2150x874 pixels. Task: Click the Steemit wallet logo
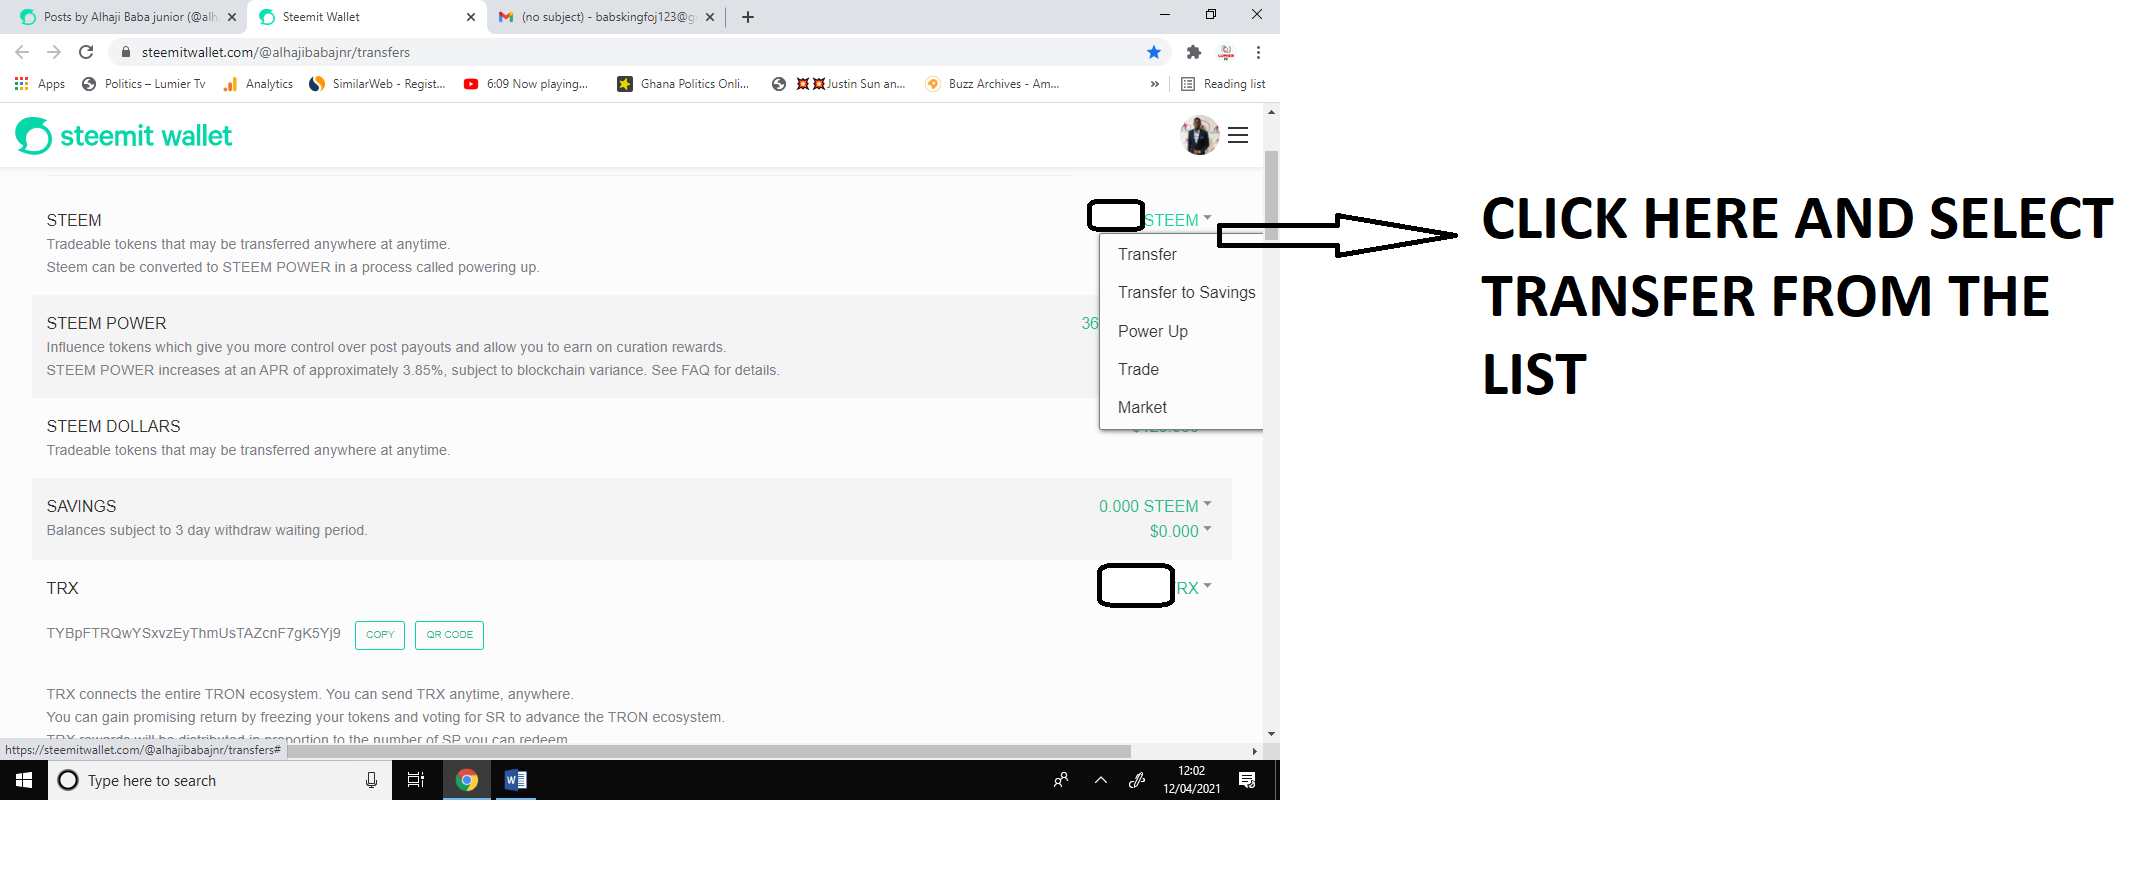coord(123,135)
